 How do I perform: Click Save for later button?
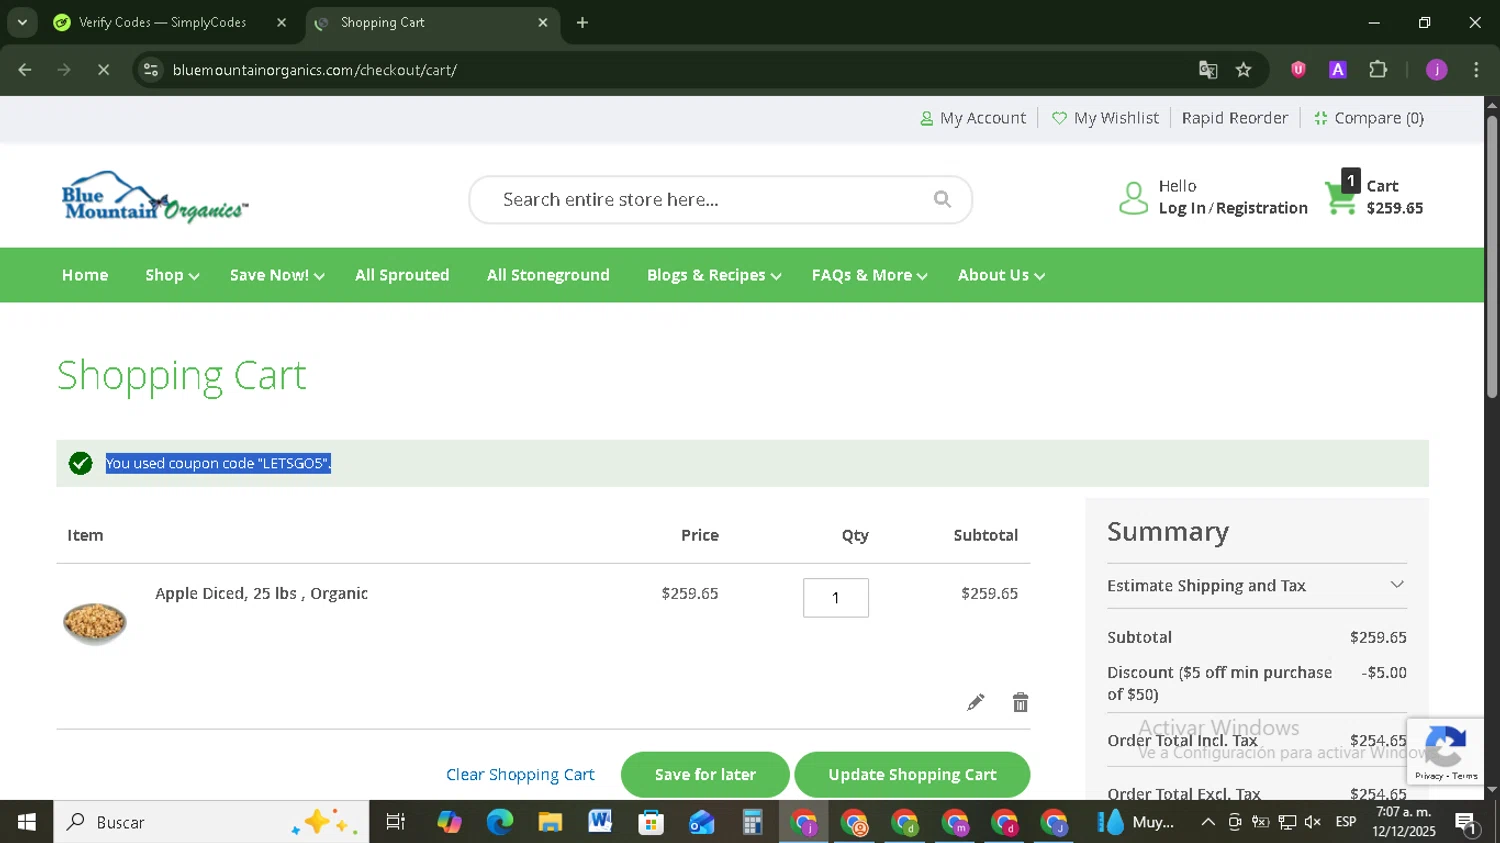[705, 775]
